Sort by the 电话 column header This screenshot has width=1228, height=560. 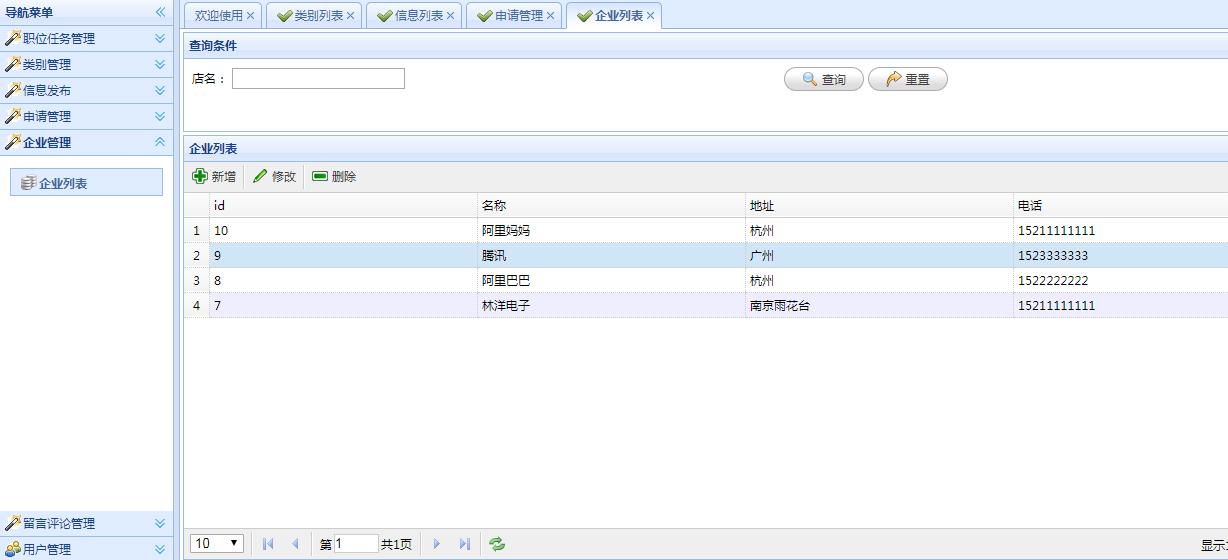pyautogui.click(x=1120, y=205)
